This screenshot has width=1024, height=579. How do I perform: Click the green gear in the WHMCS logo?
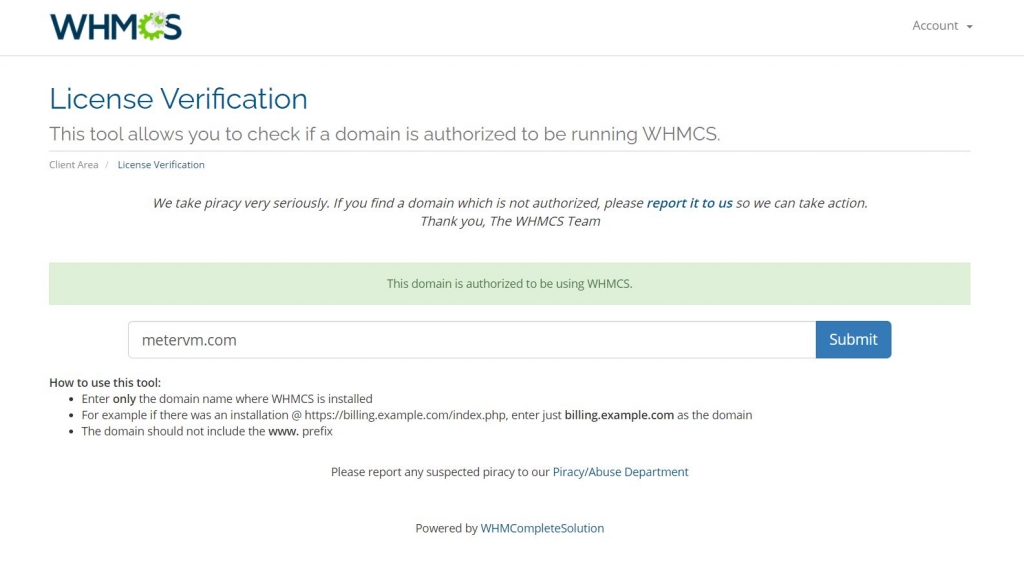coord(154,26)
